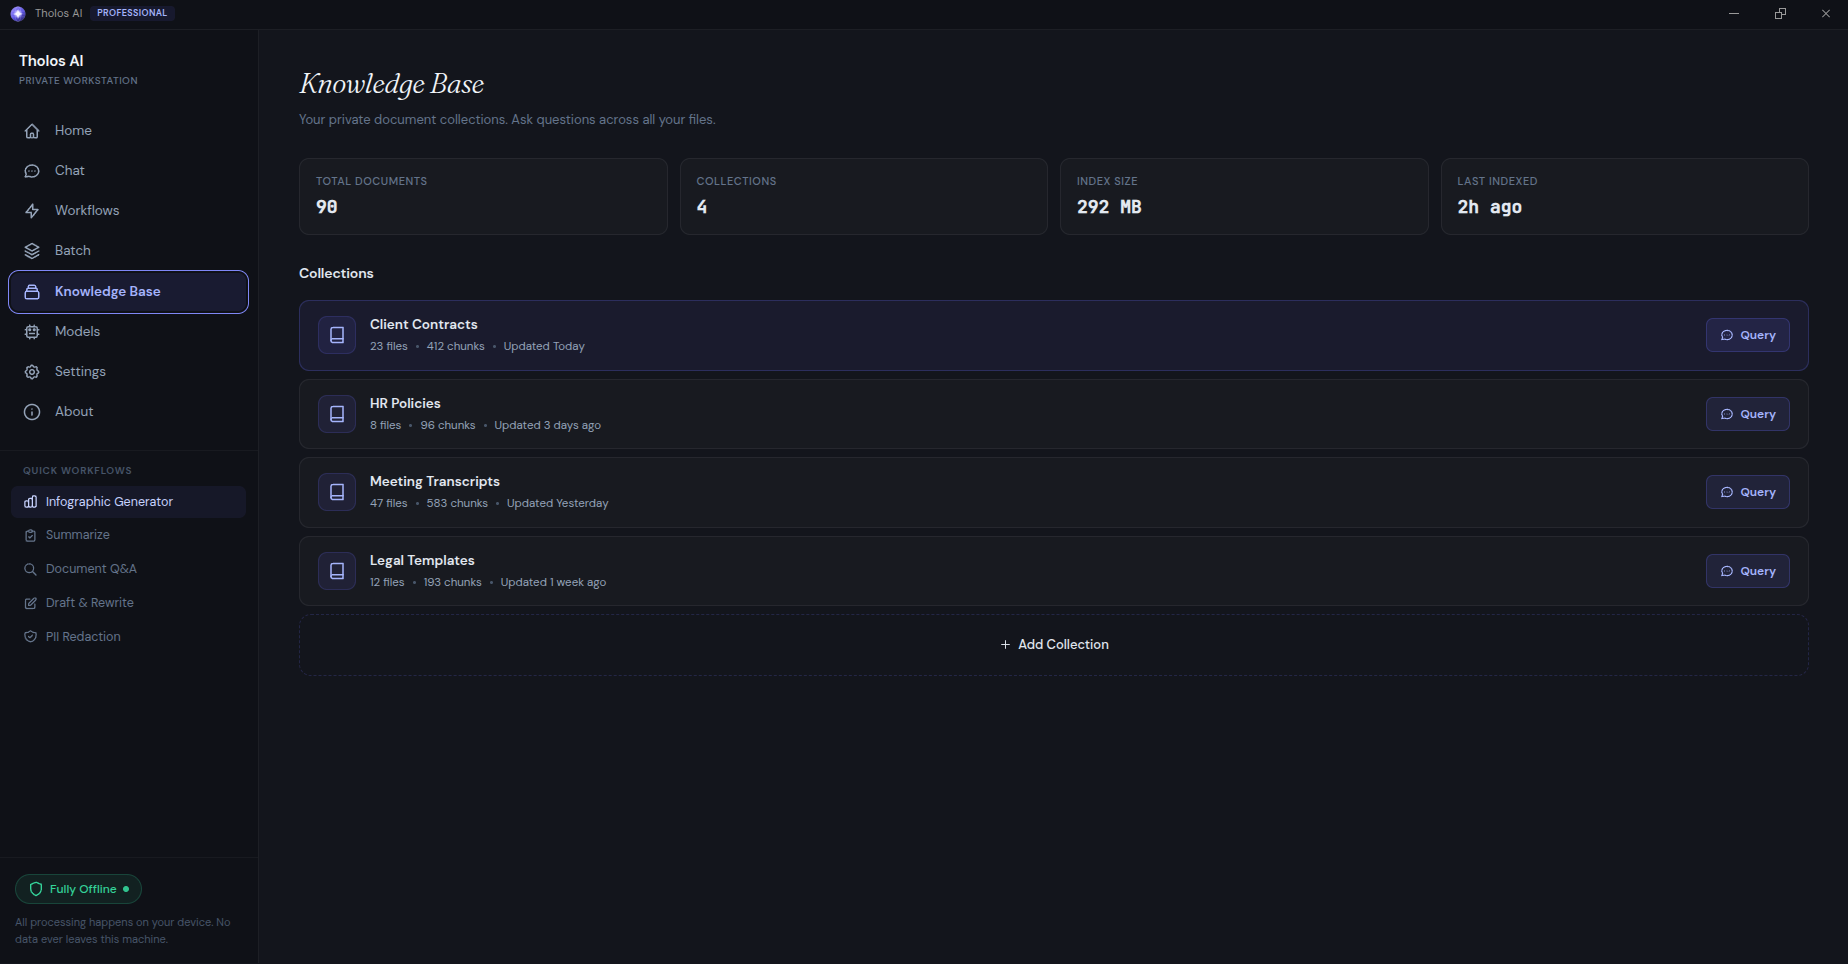This screenshot has height=964, width=1848.
Task: Click the Summarize clipboard icon
Action: point(30,535)
